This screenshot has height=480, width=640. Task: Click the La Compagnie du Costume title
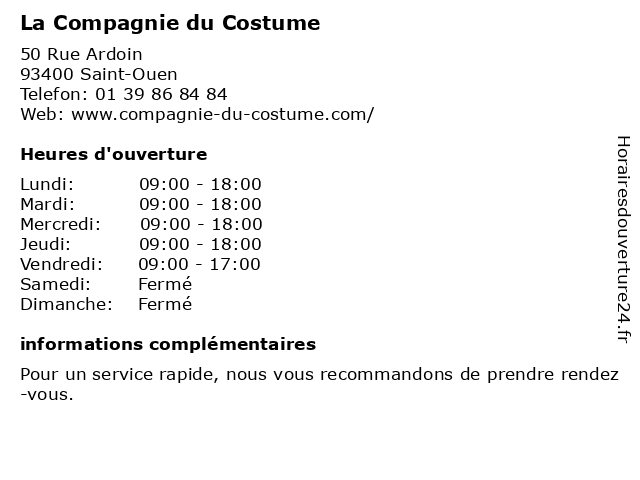(x=170, y=23)
